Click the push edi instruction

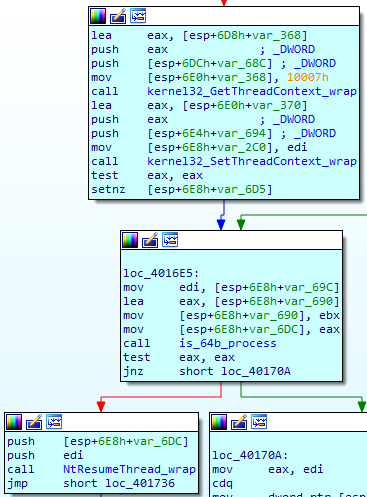tap(45, 455)
